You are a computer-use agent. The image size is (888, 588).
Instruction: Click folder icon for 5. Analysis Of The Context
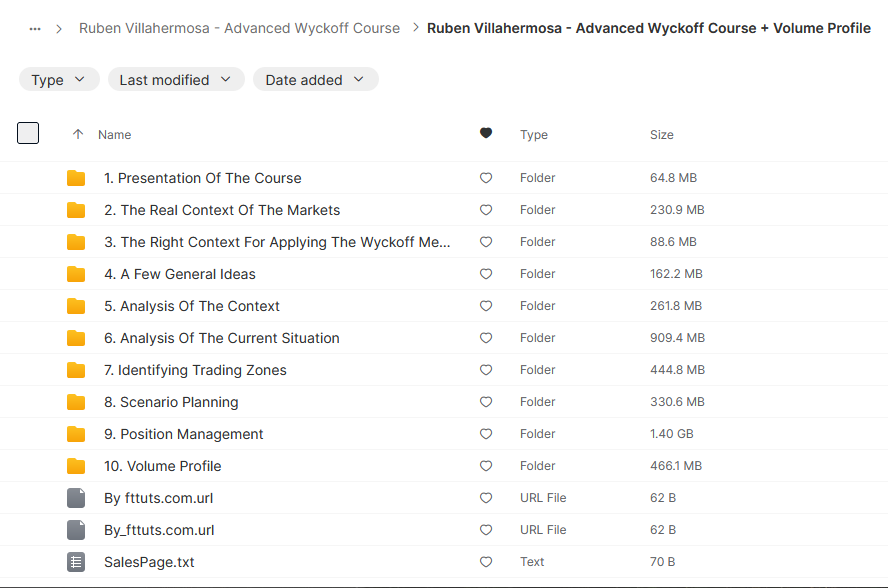[76, 306]
